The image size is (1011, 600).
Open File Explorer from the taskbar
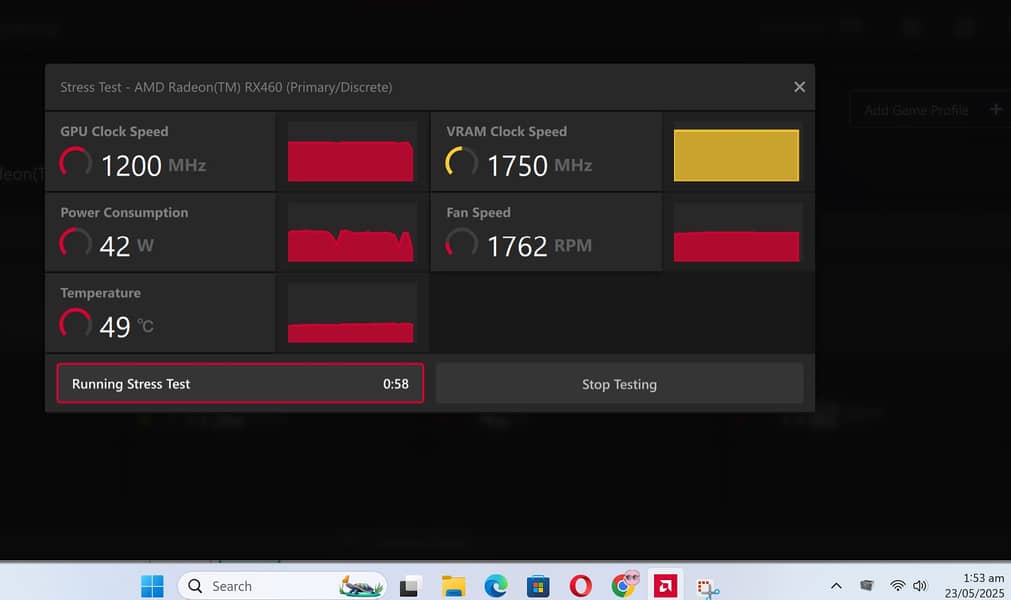click(453, 586)
